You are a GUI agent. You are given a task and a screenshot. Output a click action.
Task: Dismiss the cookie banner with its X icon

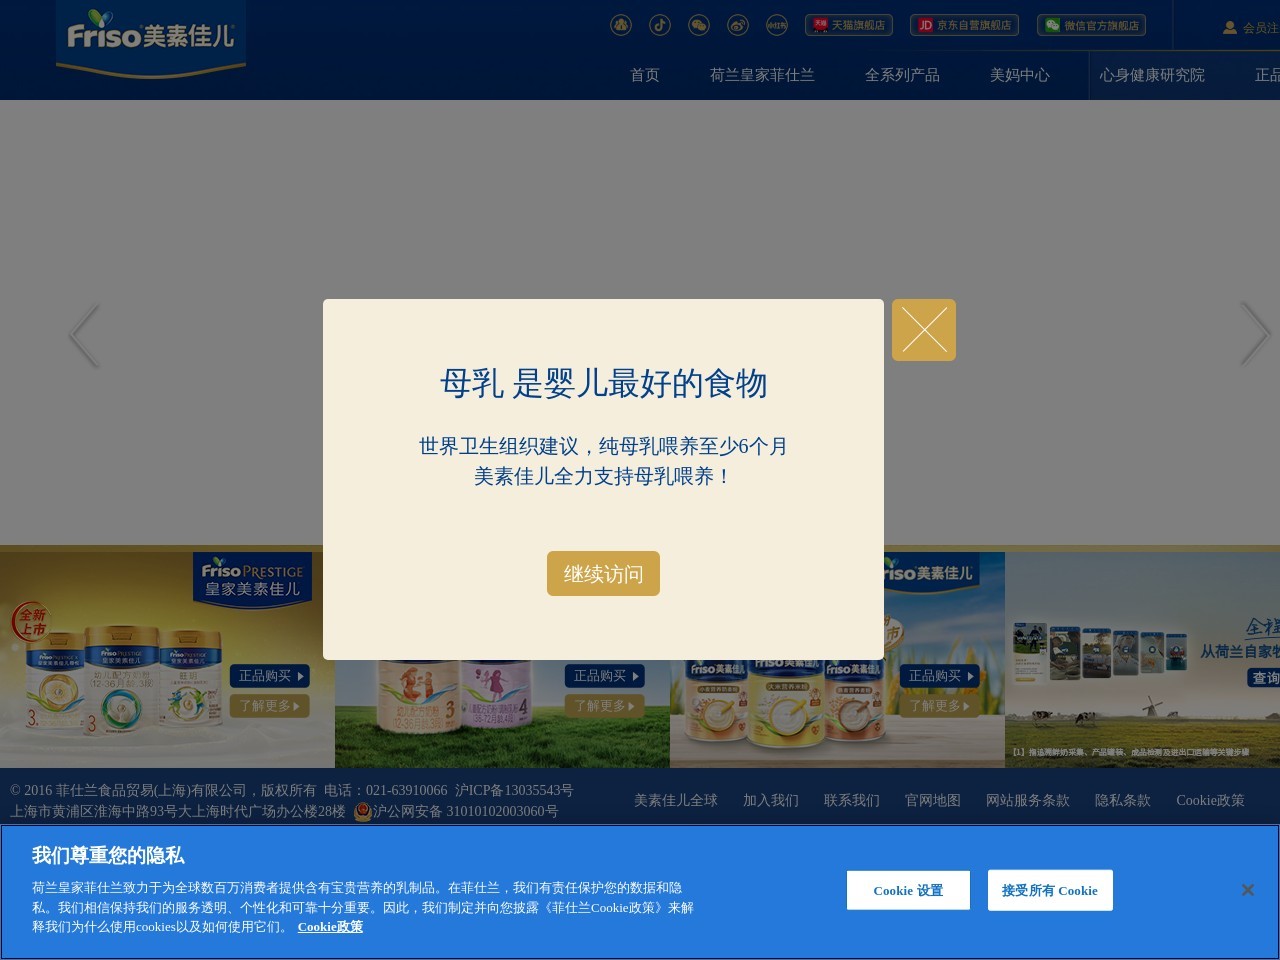(1247, 890)
